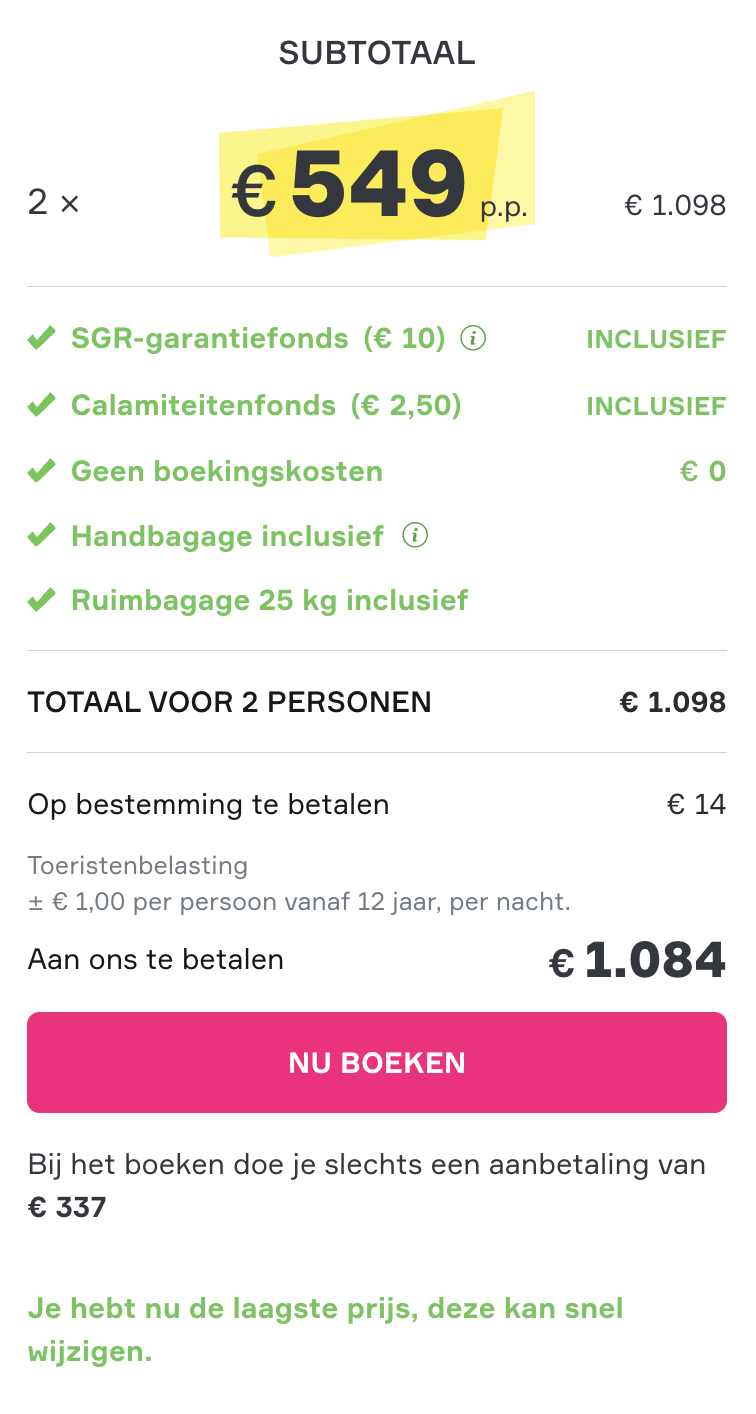Viewport: 756px width, 1414px height.
Task: Click the checkmark next to Handbagage inclusief
Action: click(x=41, y=537)
